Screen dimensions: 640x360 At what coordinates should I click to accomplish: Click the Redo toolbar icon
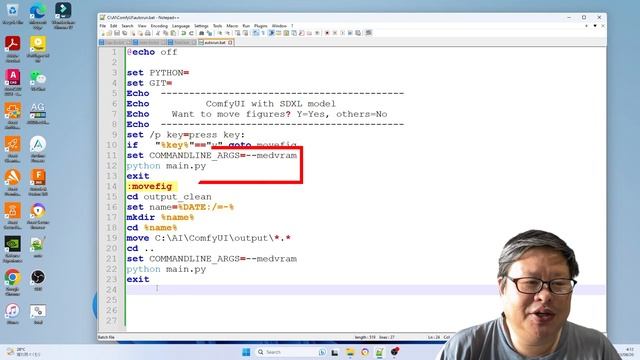pyautogui.click(x=191, y=33)
